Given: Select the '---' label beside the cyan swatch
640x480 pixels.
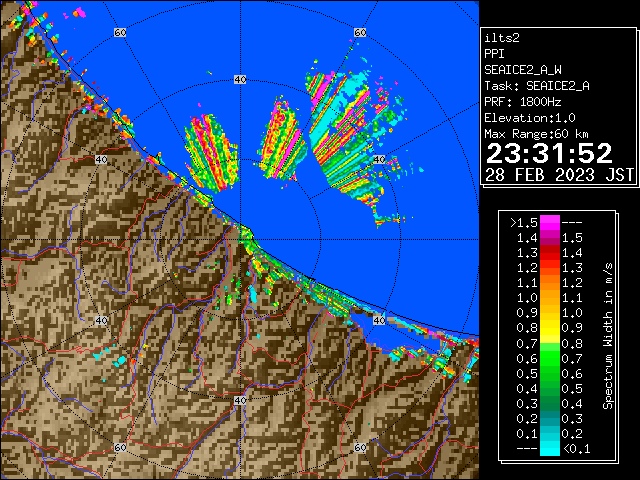Looking at the screenshot, I should coord(527,449).
